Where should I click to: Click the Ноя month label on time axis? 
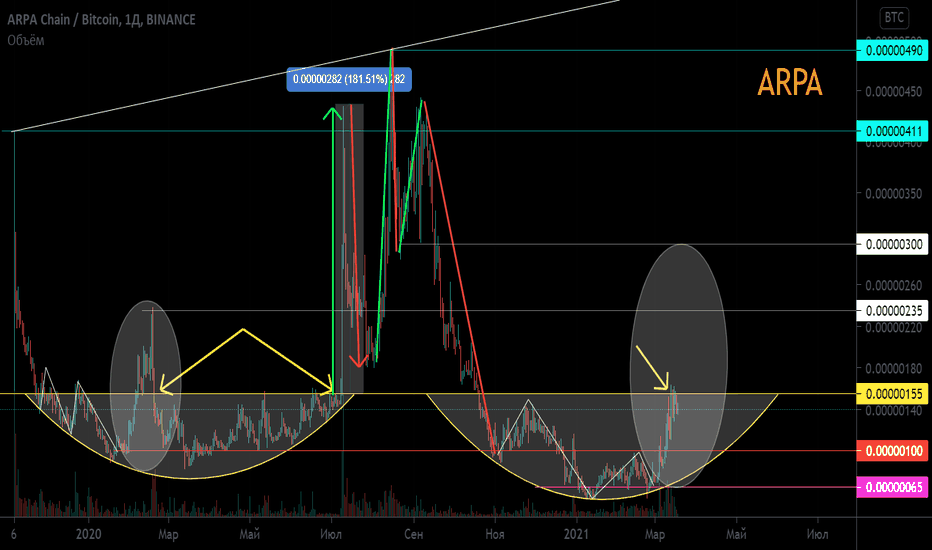495,534
